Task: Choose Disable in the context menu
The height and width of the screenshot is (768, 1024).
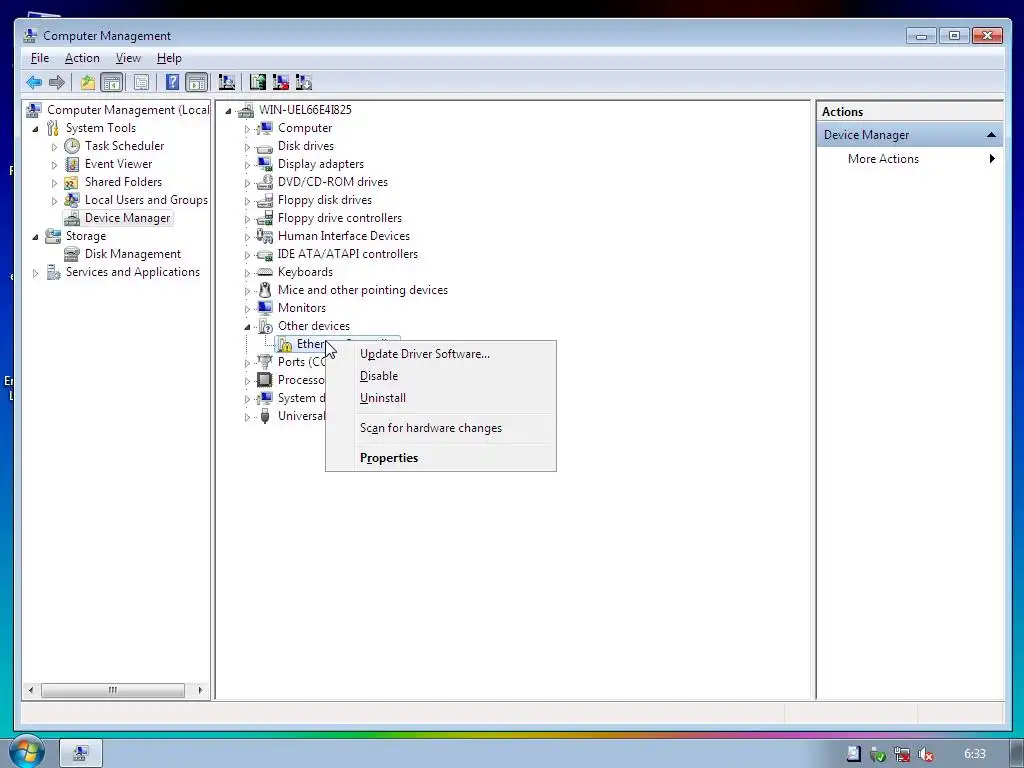Action: tap(441, 376)
